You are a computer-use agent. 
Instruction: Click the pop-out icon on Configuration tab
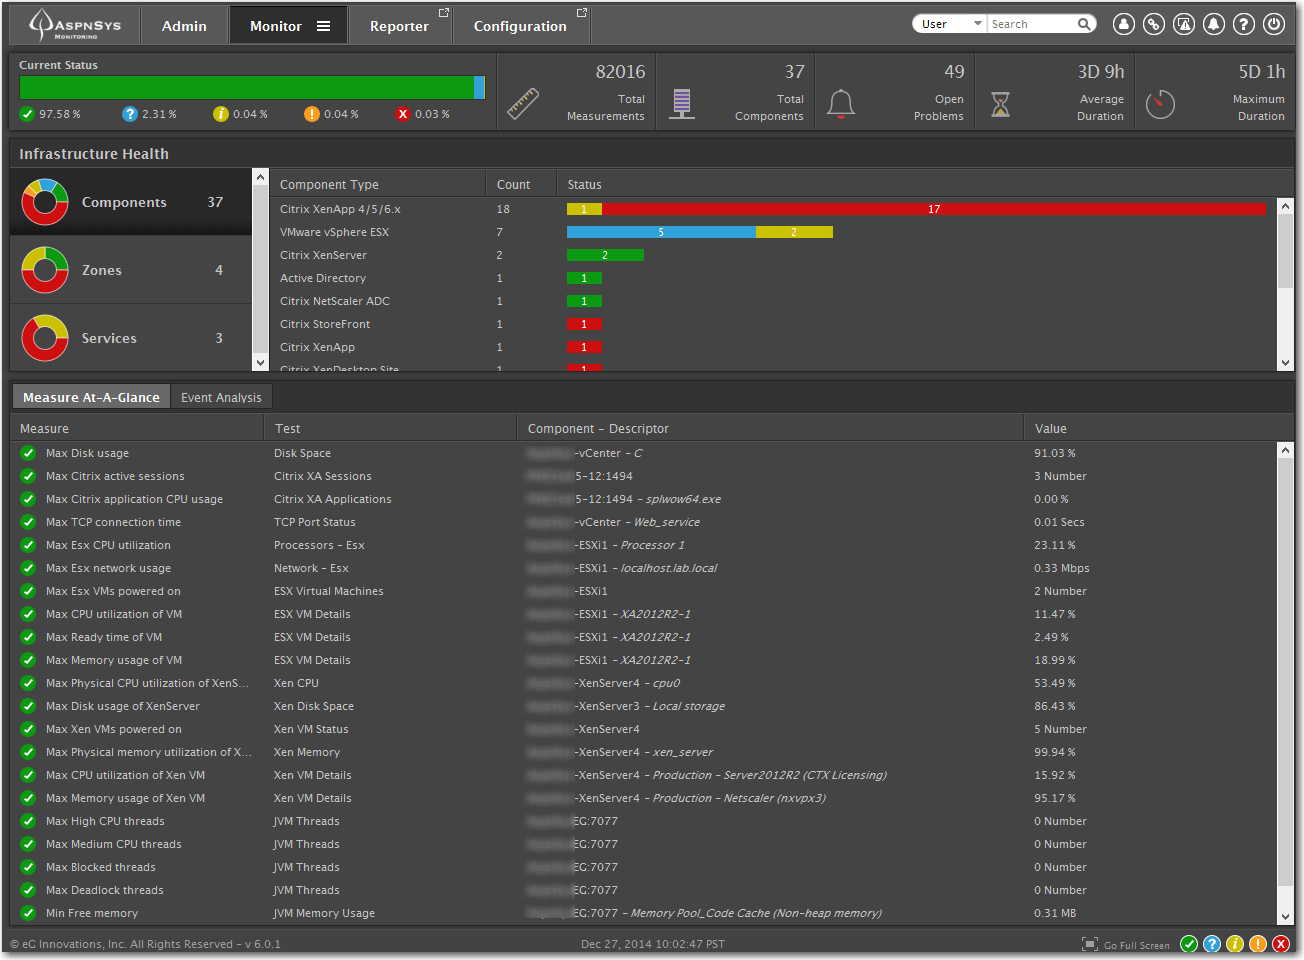pos(582,13)
